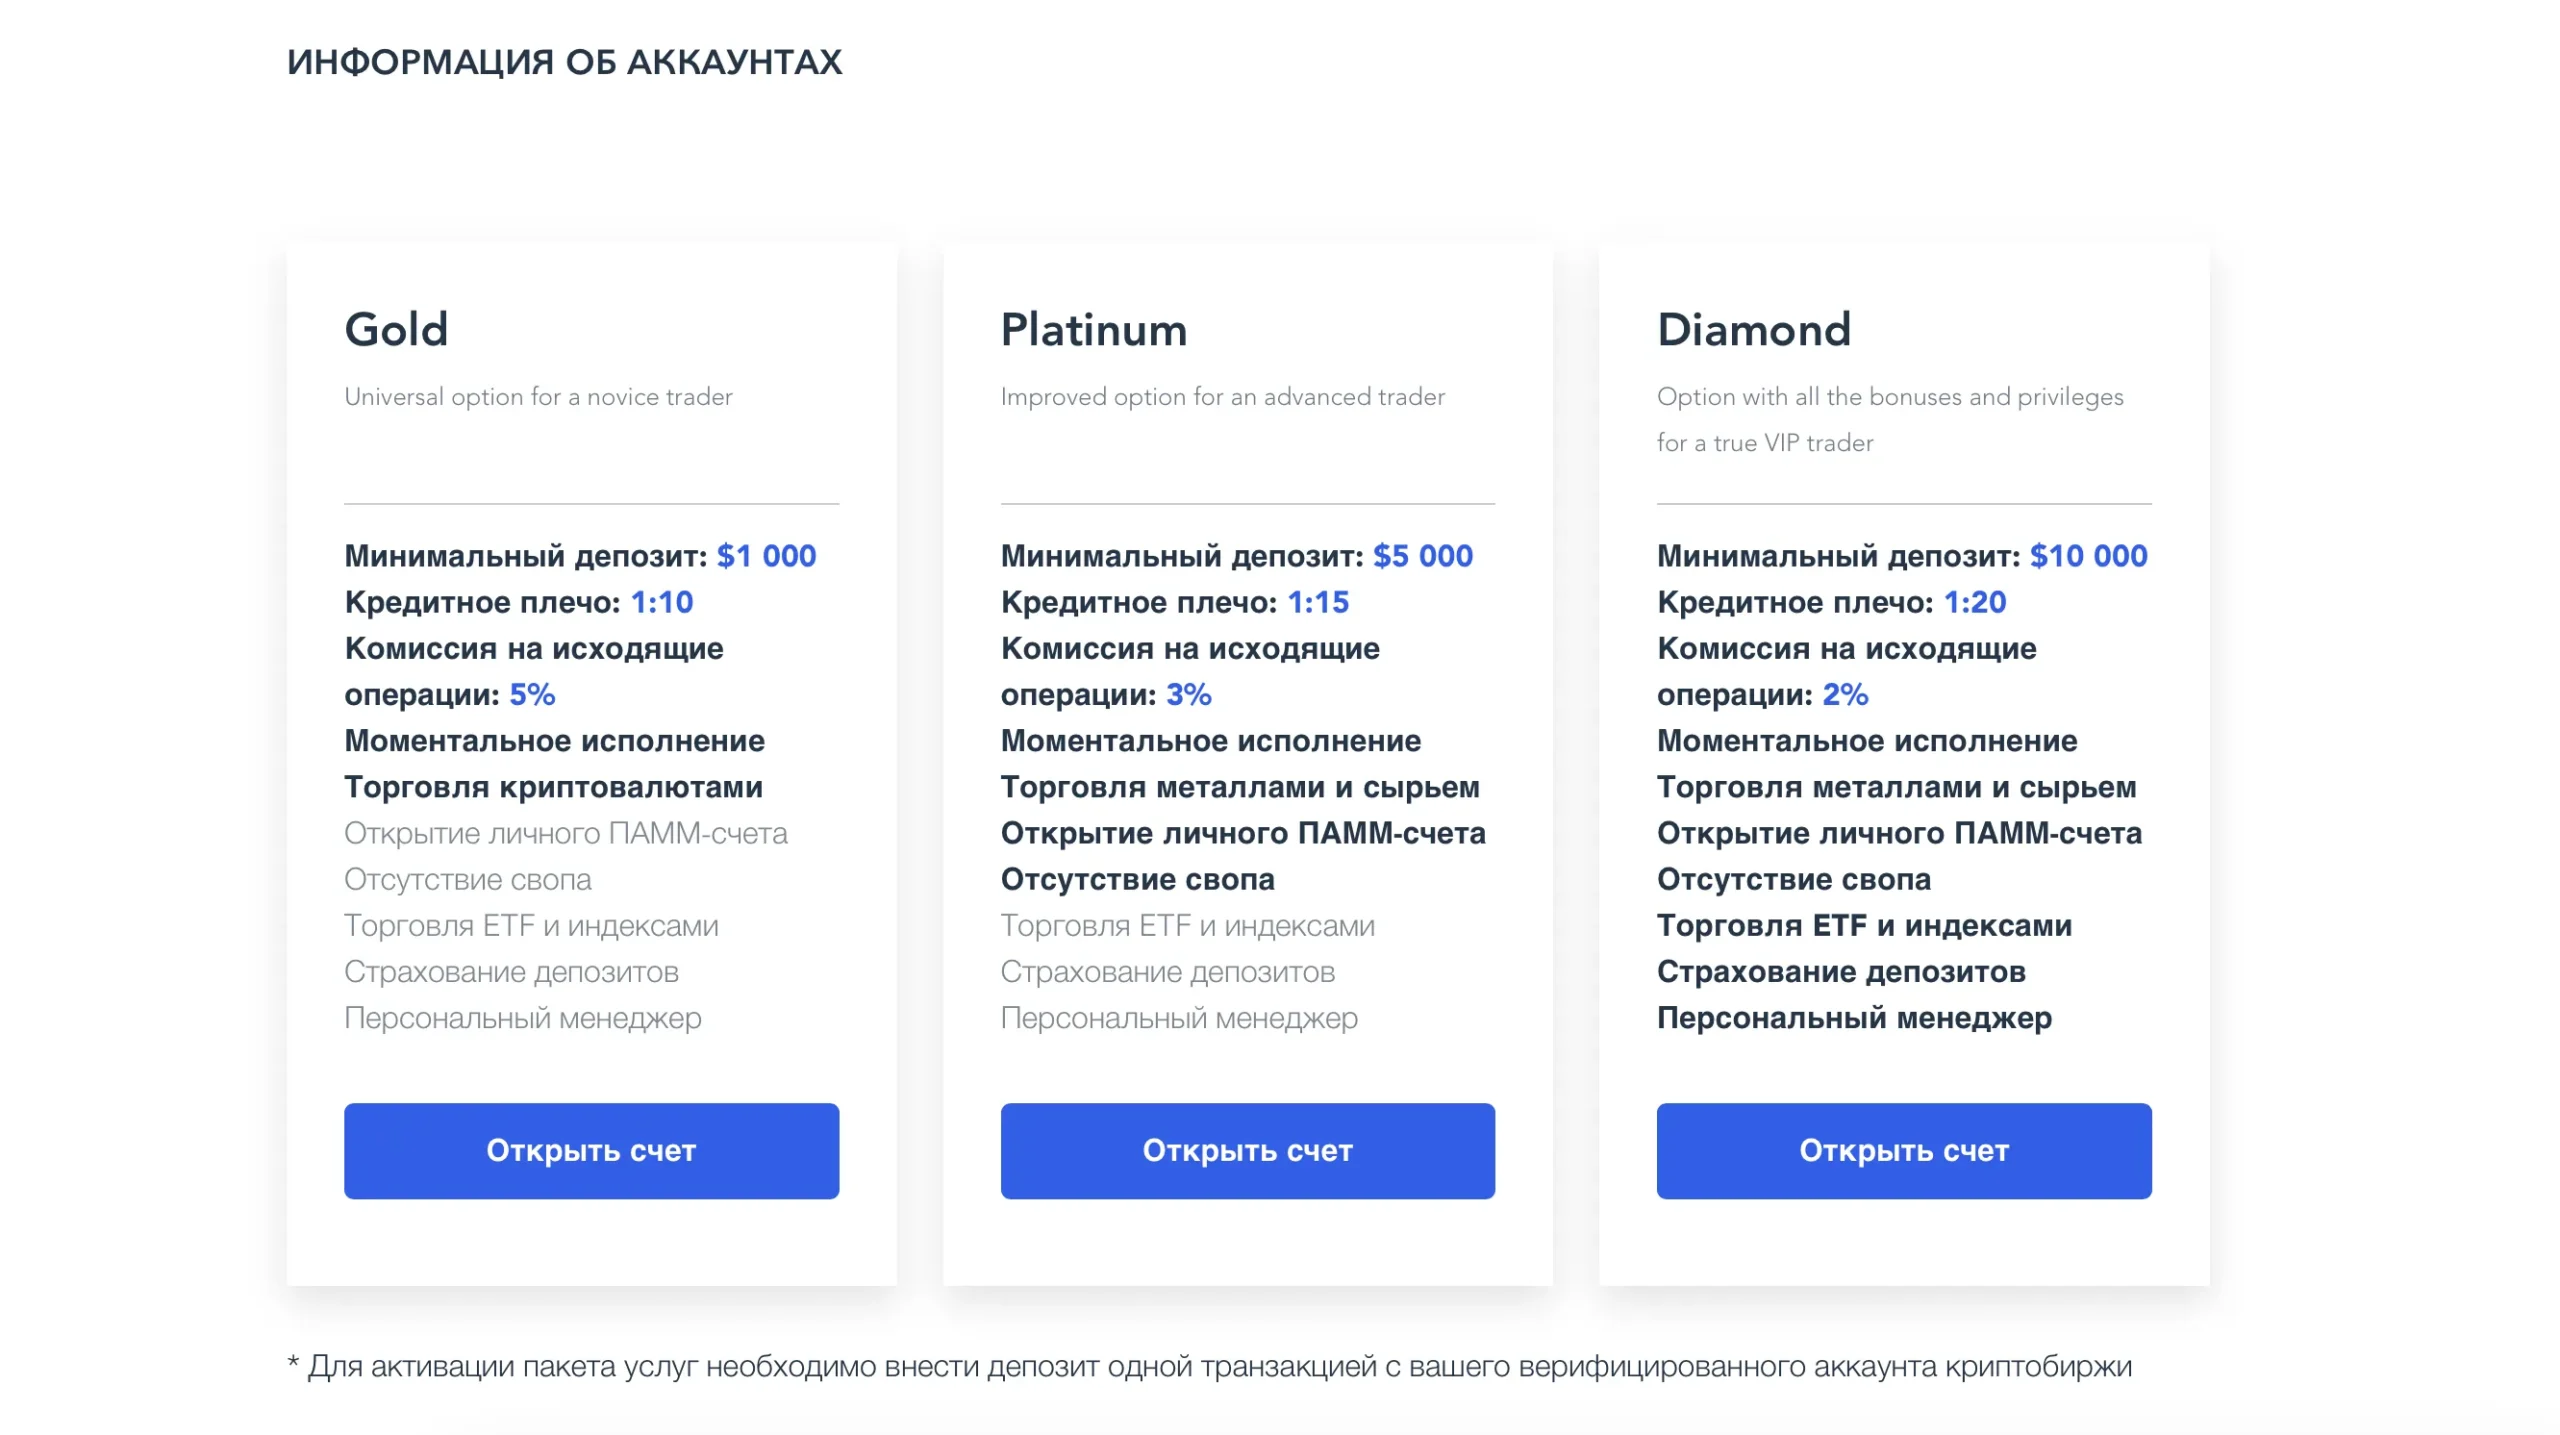Click the $5 000 minimum deposit value
Image resolution: width=2560 pixels, height=1435 pixels.
[1422, 555]
